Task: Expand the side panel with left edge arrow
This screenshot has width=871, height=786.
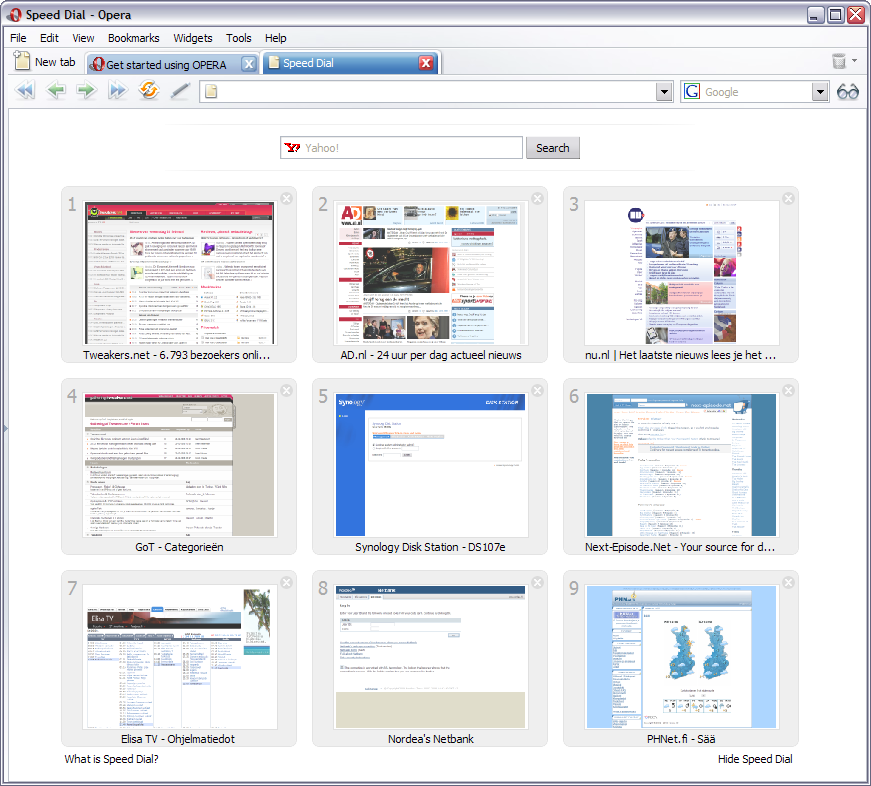Action: (x=5, y=428)
